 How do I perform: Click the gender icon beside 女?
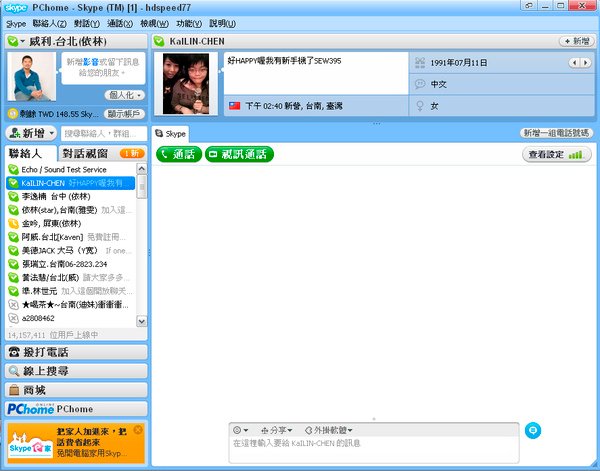click(x=420, y=106)
